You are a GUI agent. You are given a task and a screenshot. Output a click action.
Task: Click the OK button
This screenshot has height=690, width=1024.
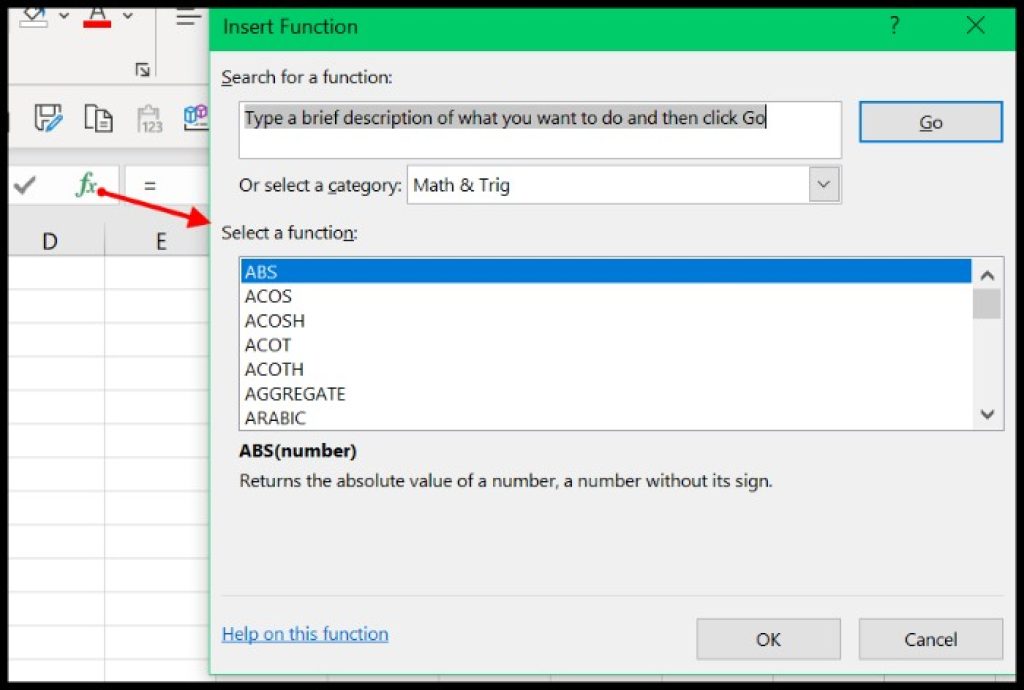click(x=768, y=639)
